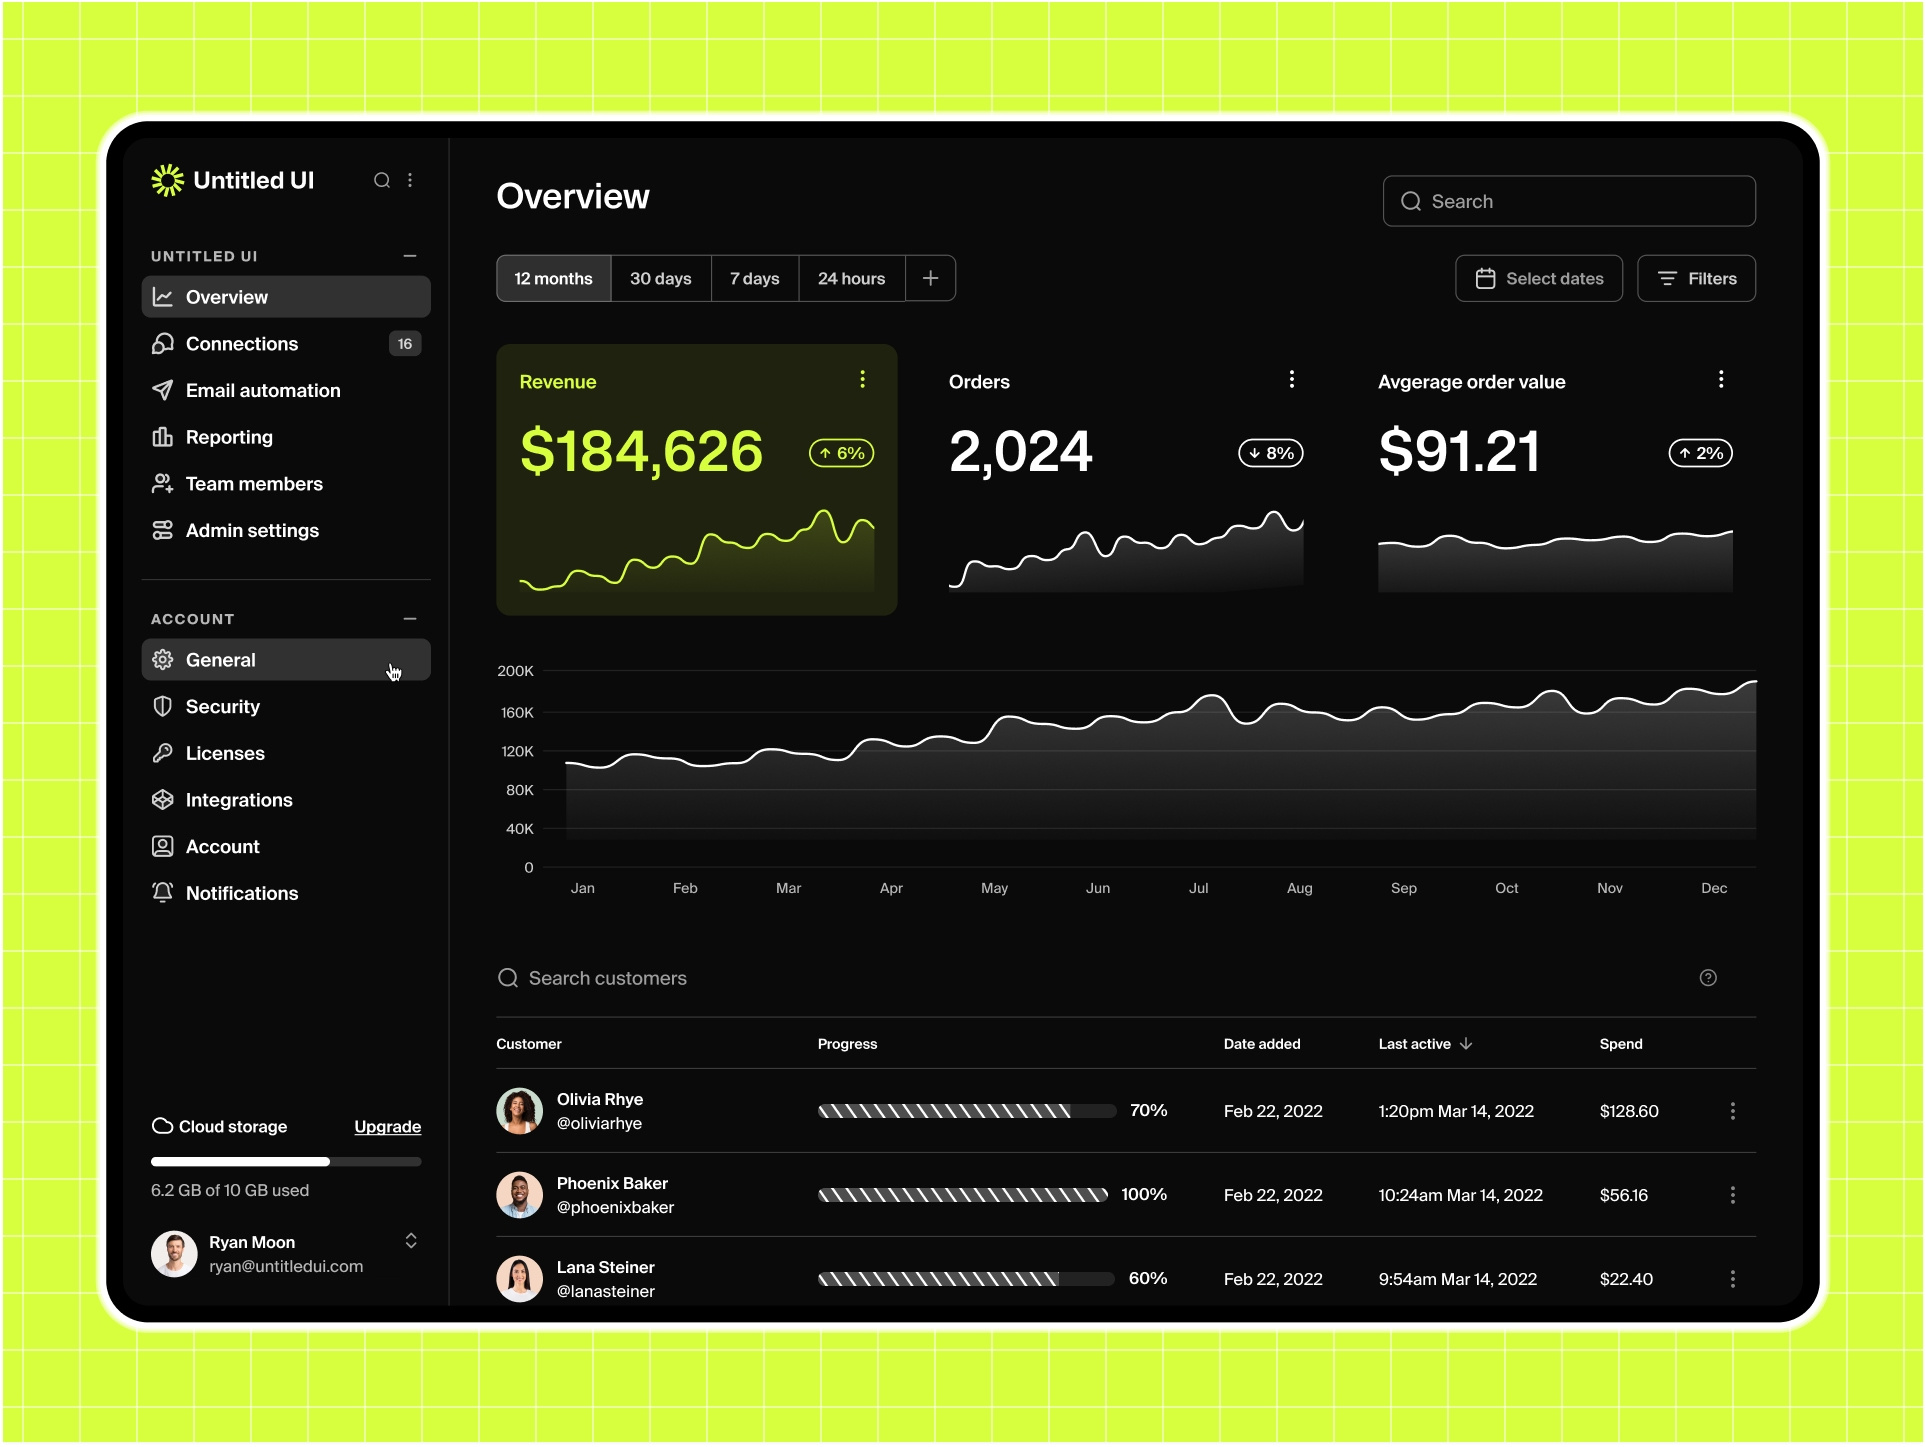Expand the Ryan Moon account switcher
Viewport: 1926px width, 1447px height.
(x=411, y=1240)
